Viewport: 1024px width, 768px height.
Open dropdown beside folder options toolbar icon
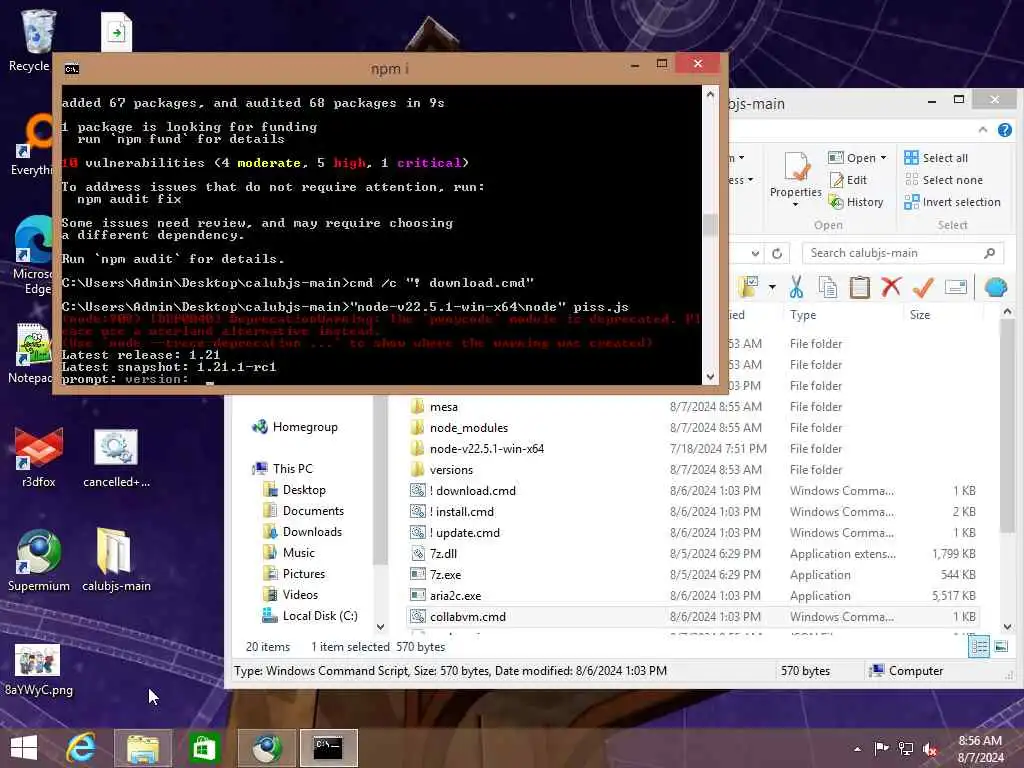[772, 287]
